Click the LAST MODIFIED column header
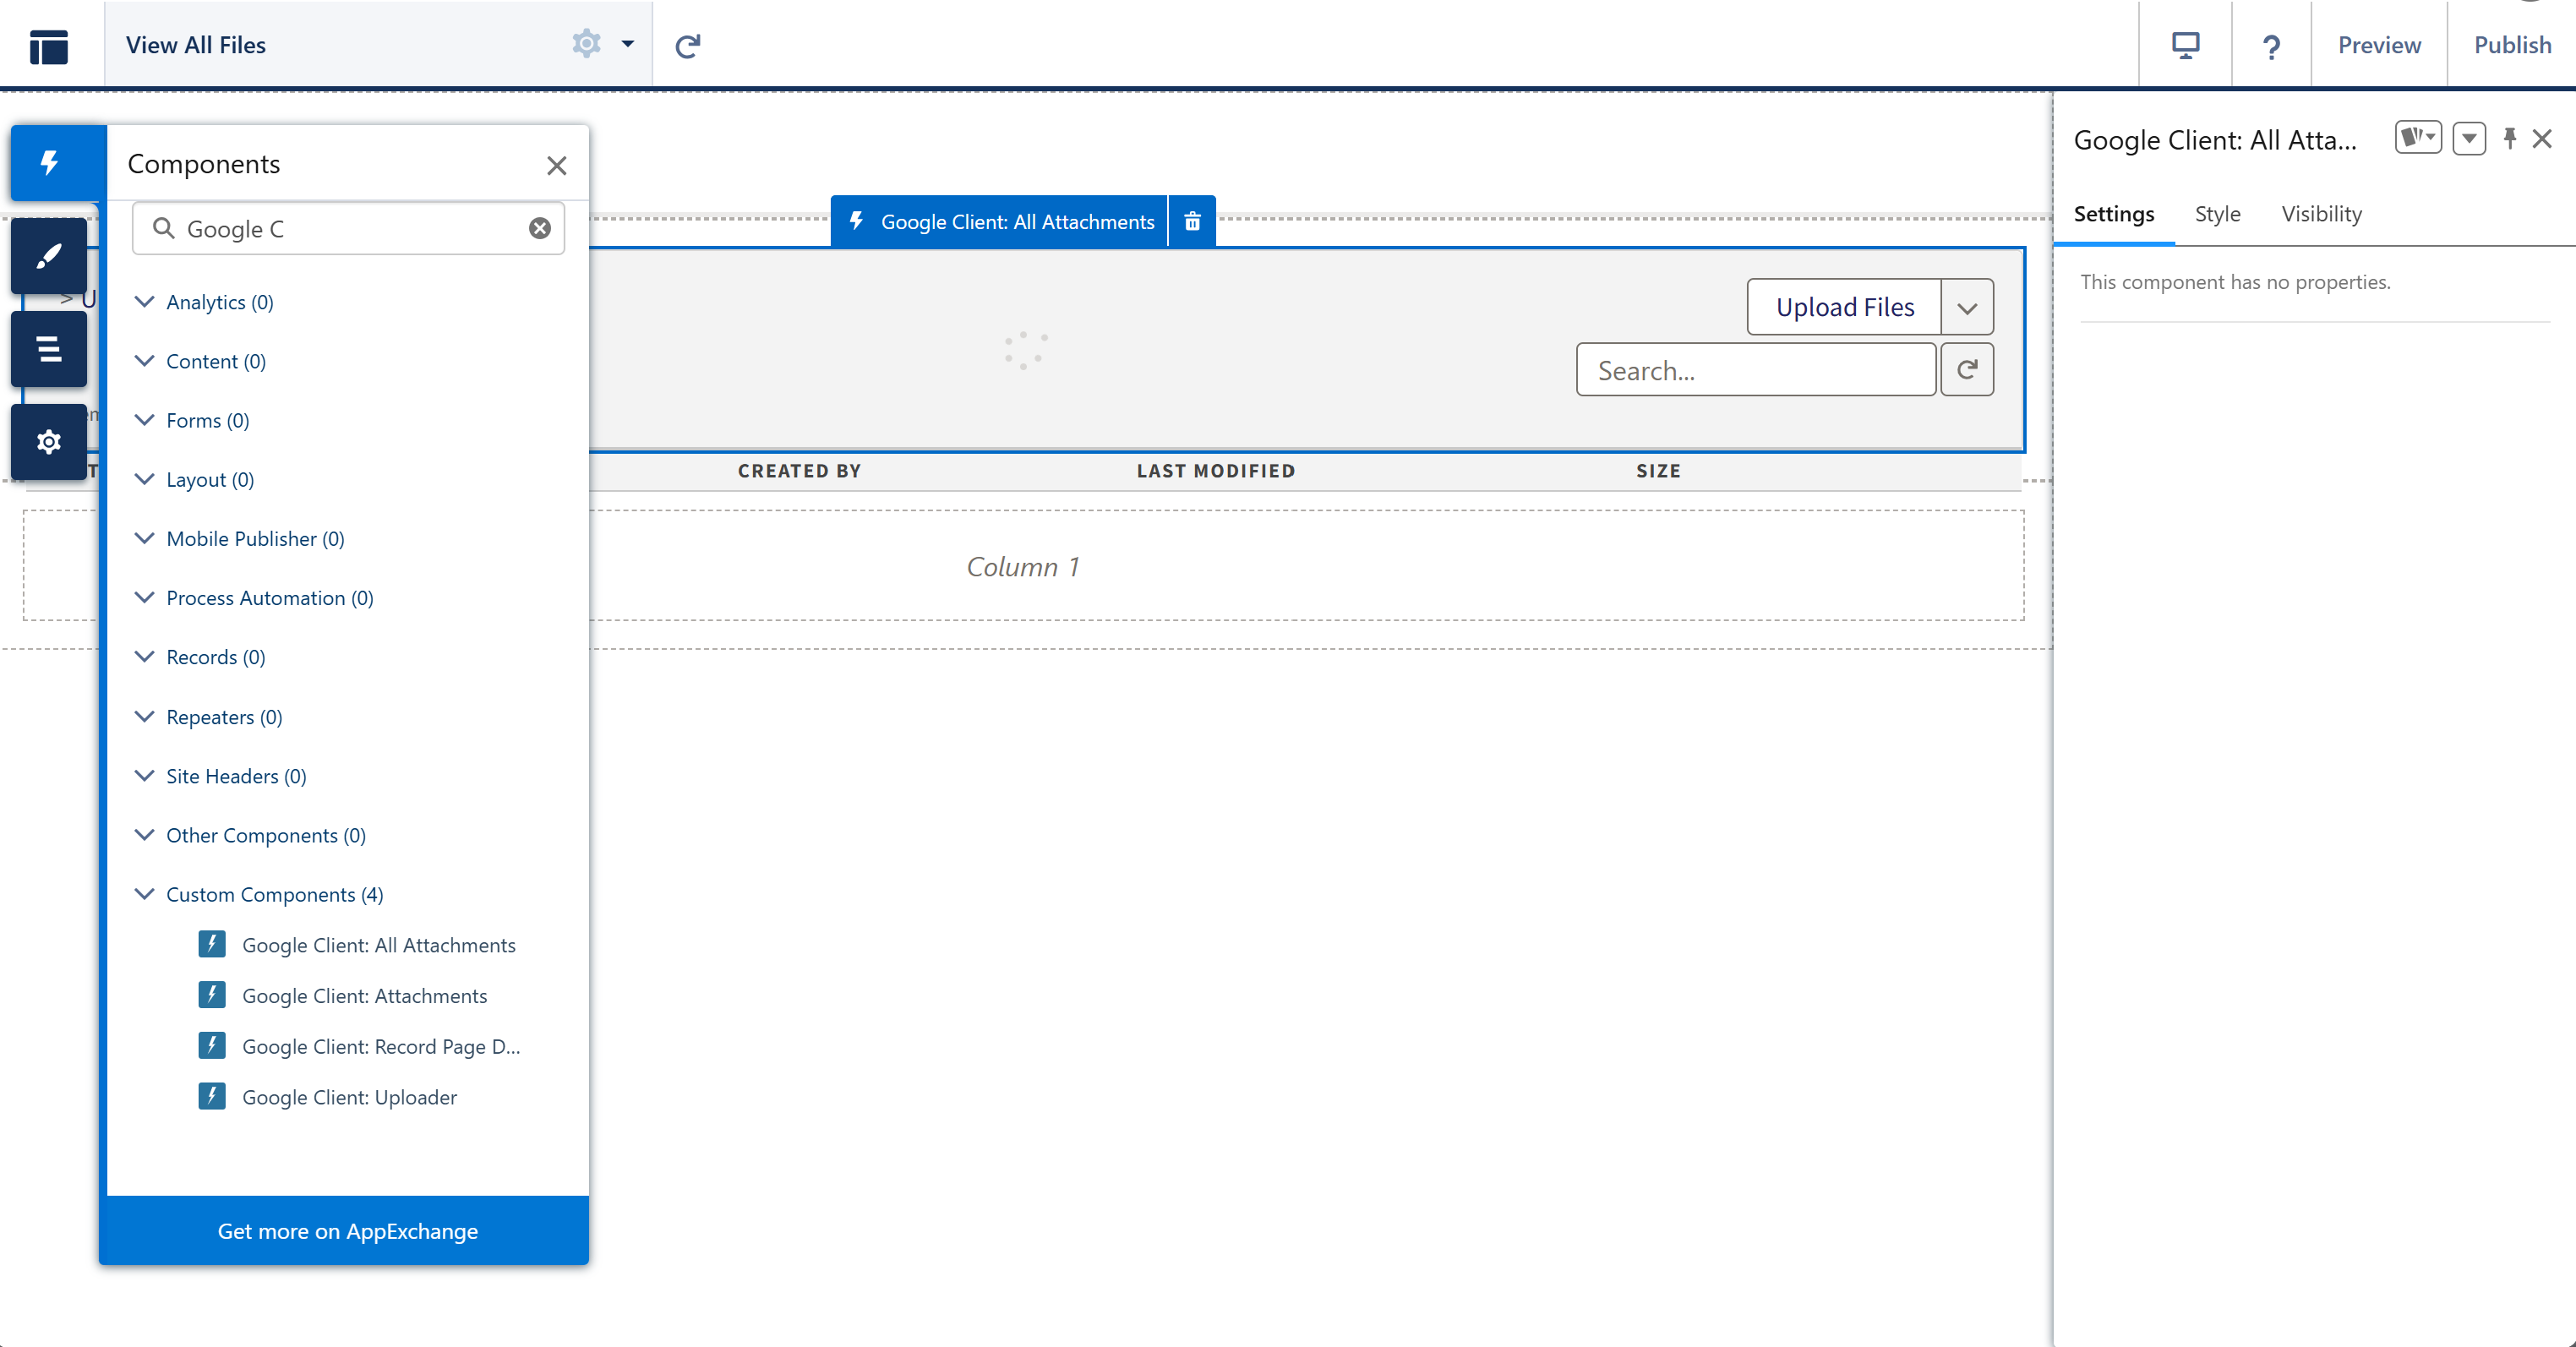The width and height of the screenshot is (2576, 1347). point(1215,471)
